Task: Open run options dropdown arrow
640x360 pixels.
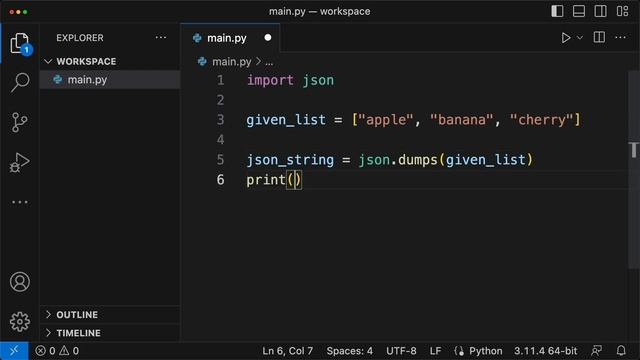Action: pos(580,38)
